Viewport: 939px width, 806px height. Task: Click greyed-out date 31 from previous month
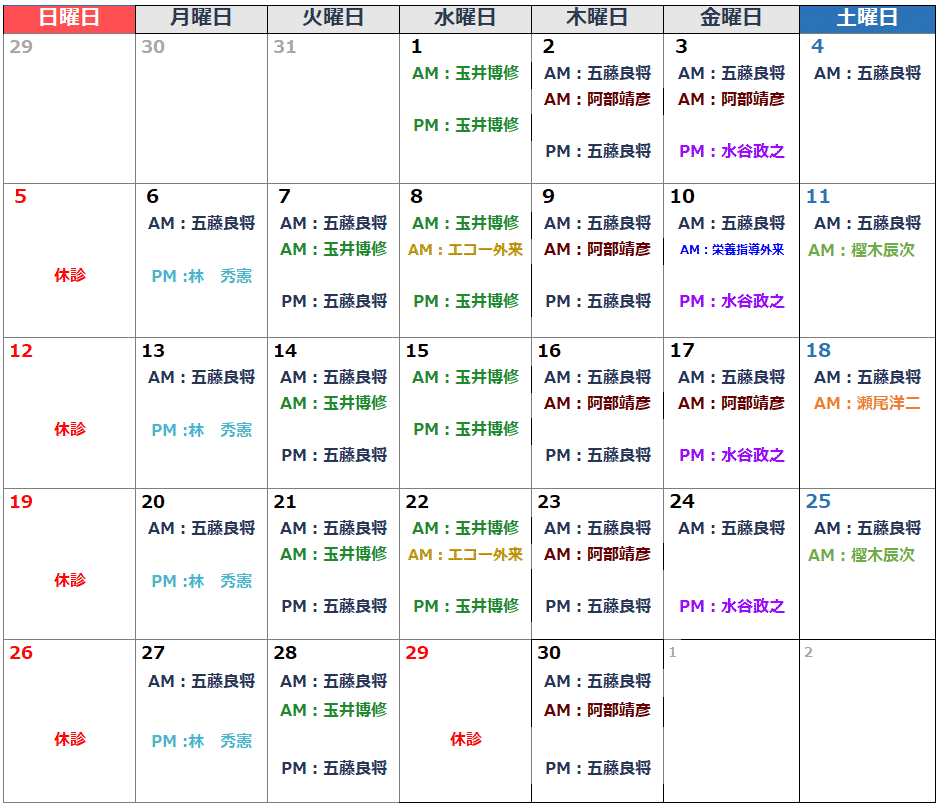pos(285,47)
